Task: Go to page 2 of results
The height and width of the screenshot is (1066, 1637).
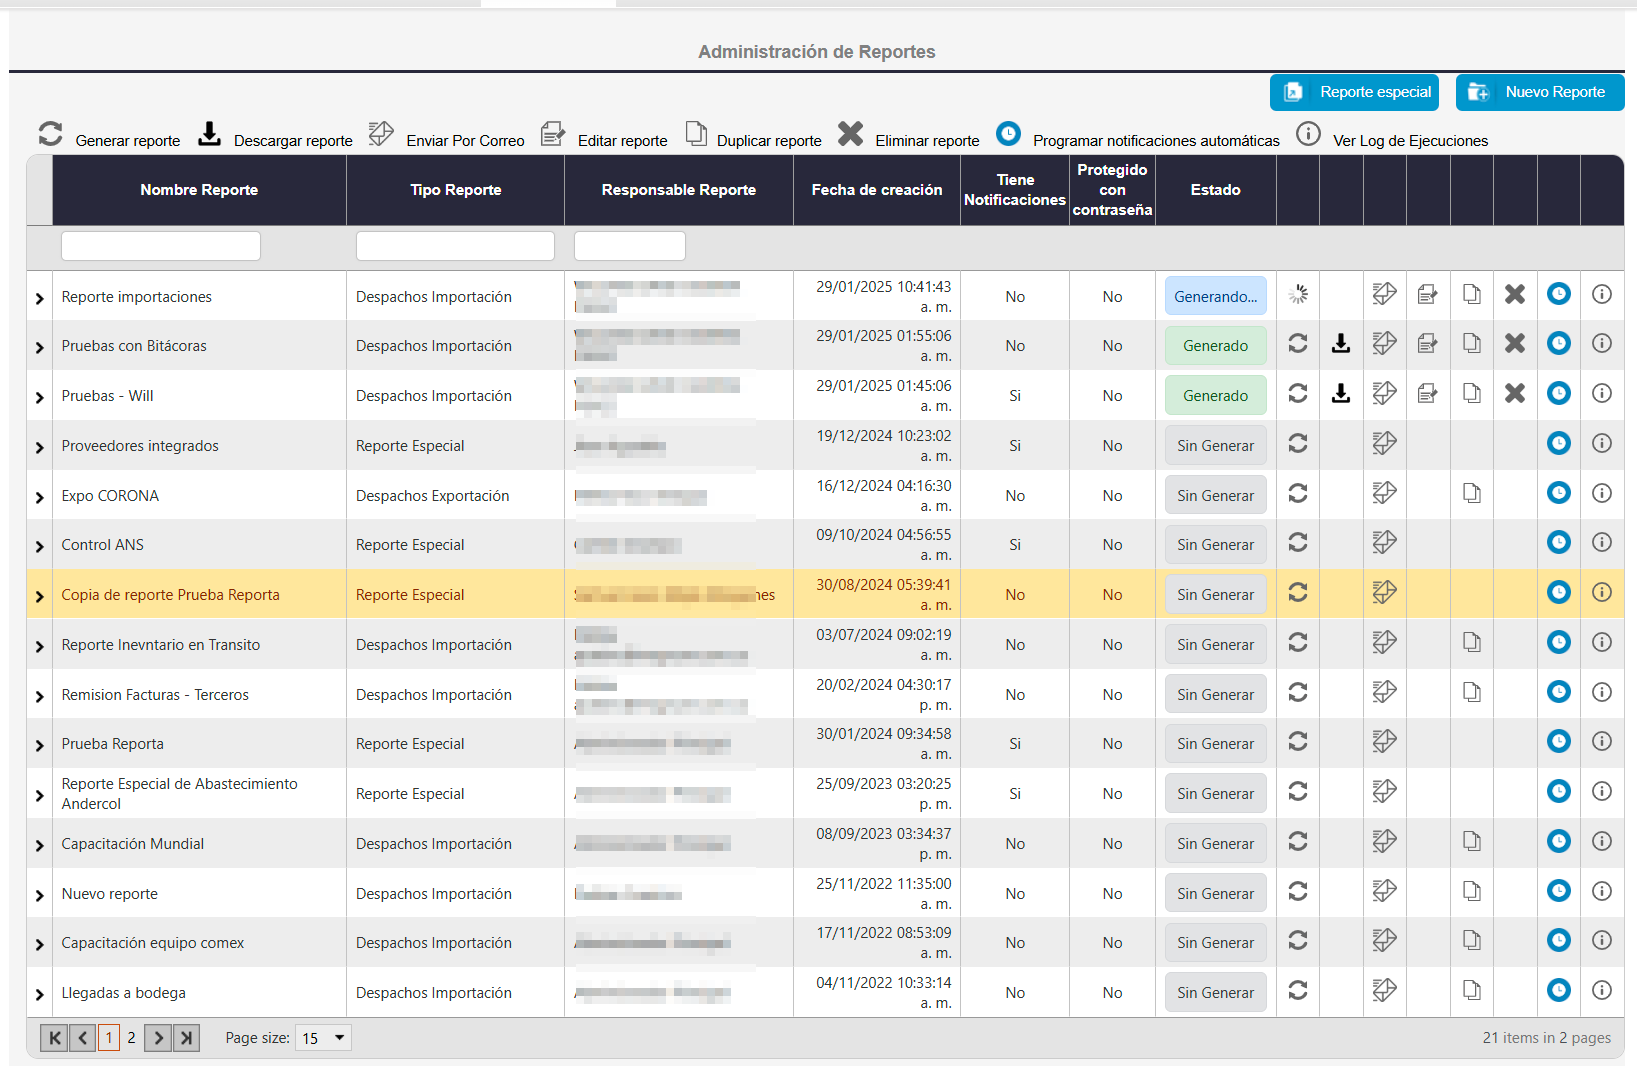Action: tap(131, 1038)
